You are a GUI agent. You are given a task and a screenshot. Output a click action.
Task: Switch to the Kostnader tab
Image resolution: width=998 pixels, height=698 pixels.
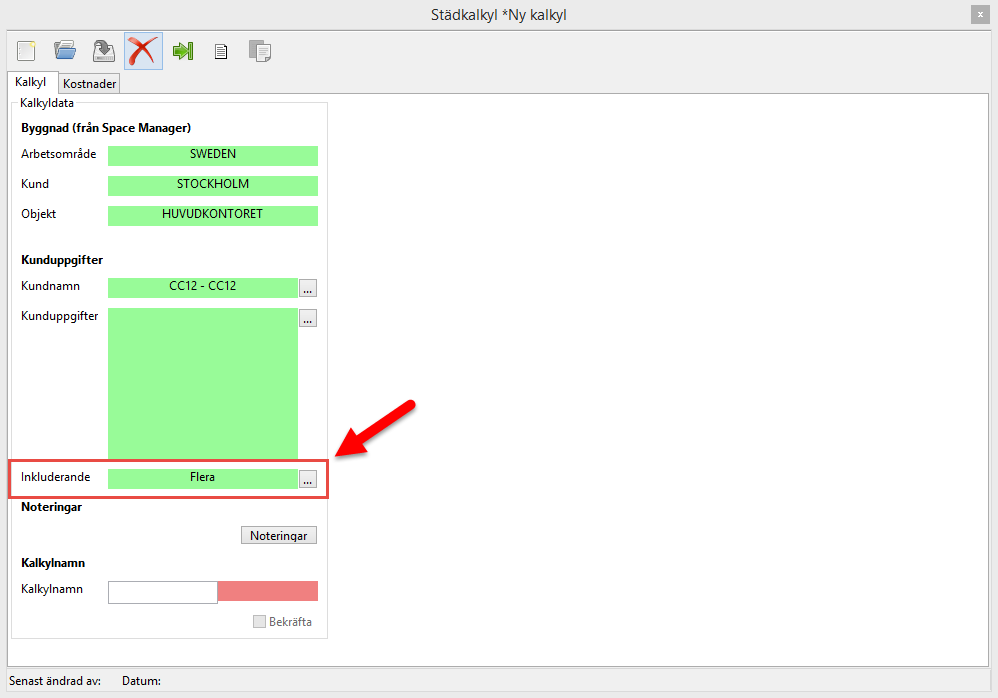click(89, 84)
